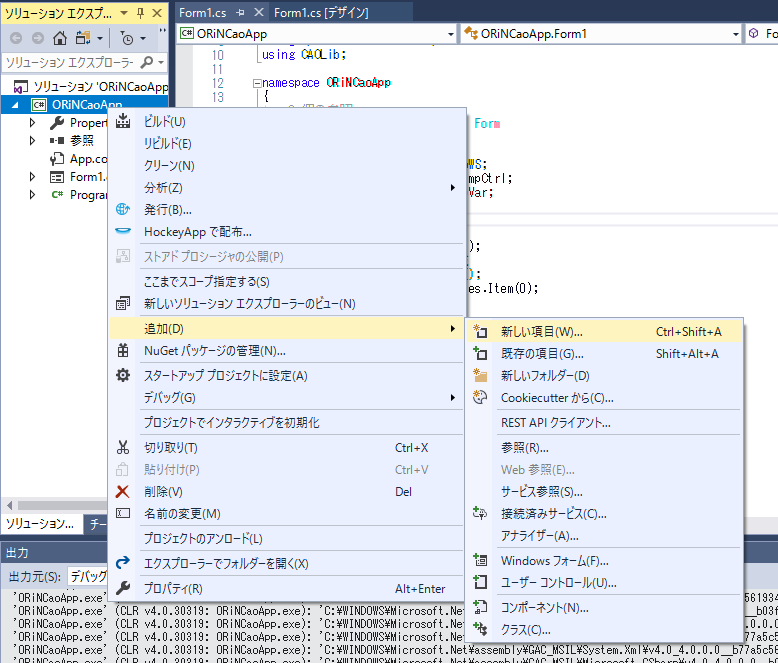
Task: Click the new Solution Explorer view icon
Action: pyautogui.click(x=123, y=303)
